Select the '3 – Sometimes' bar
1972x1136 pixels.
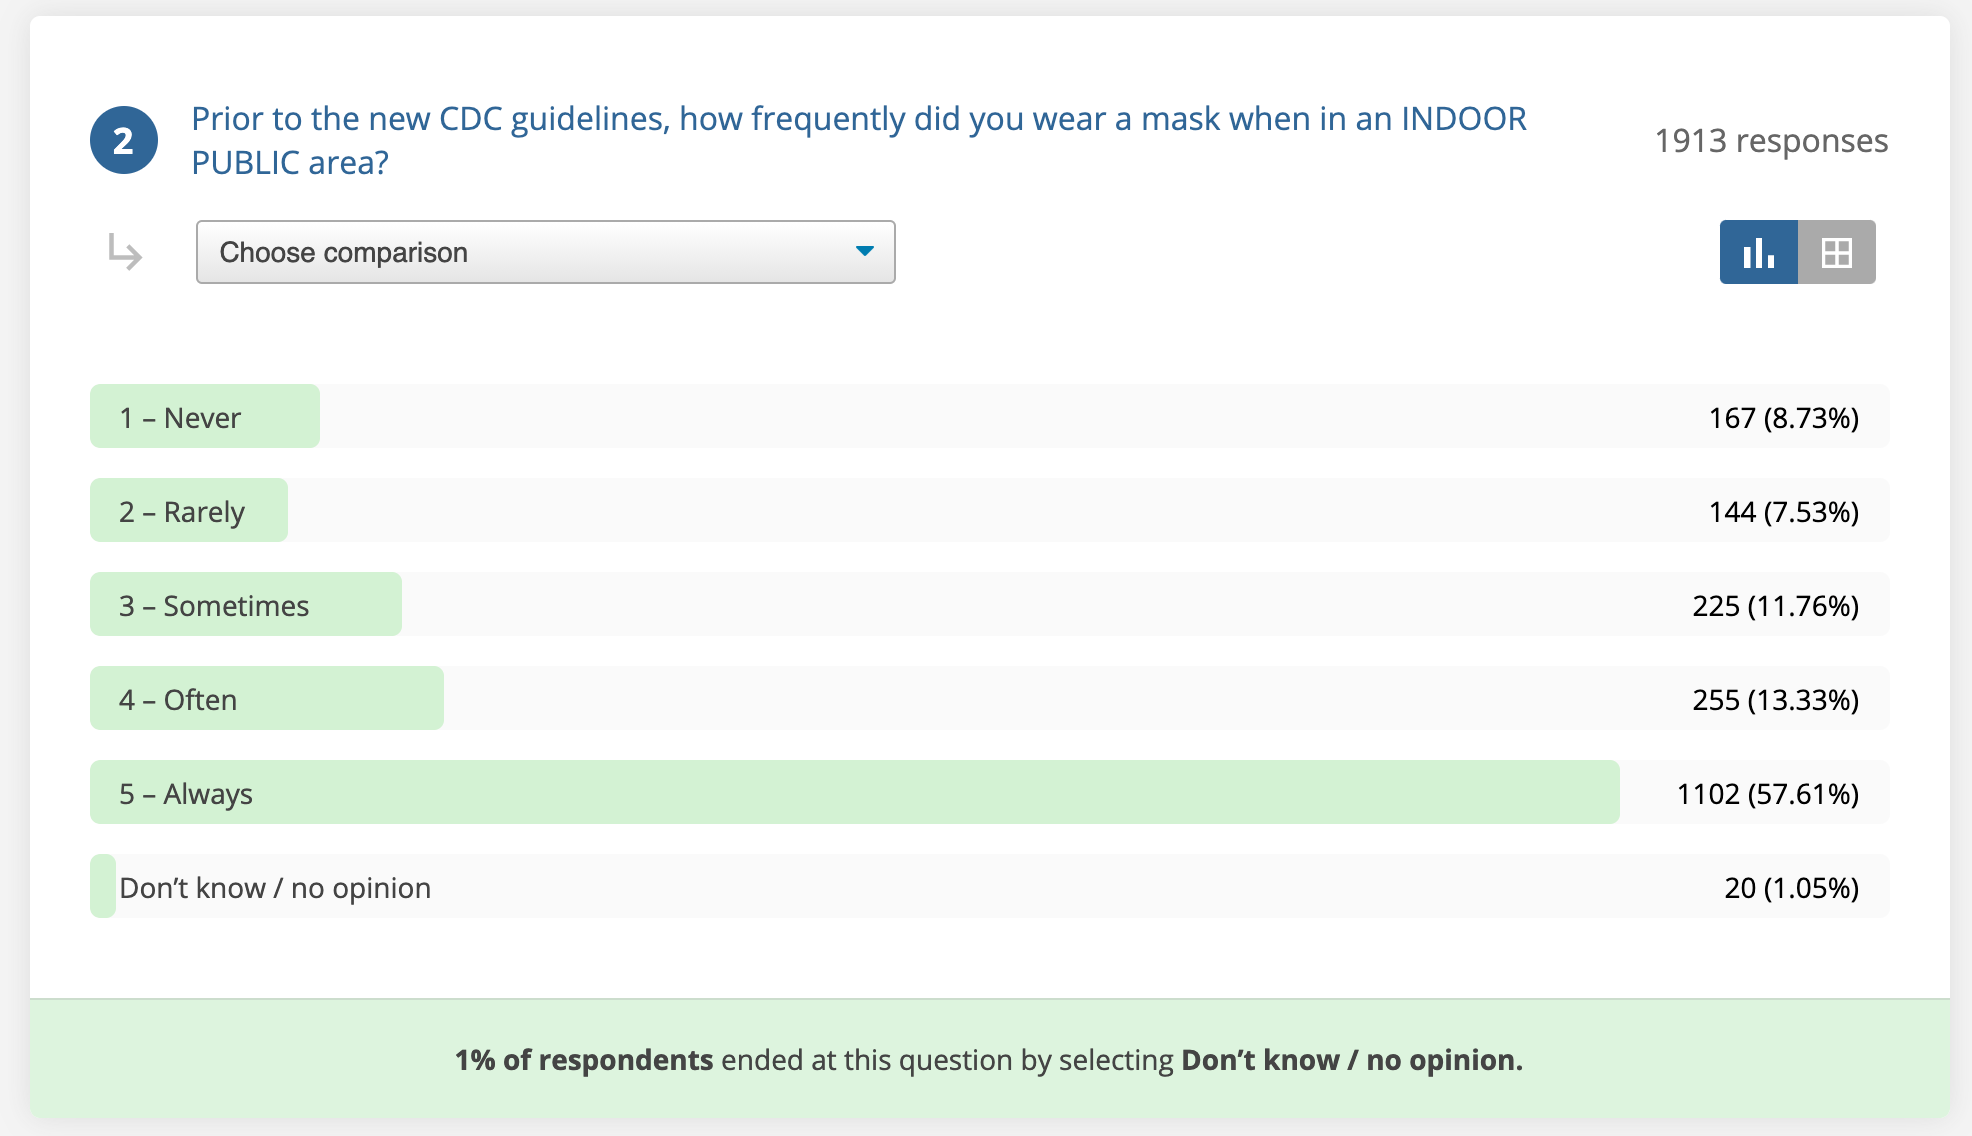pos(246,604)
